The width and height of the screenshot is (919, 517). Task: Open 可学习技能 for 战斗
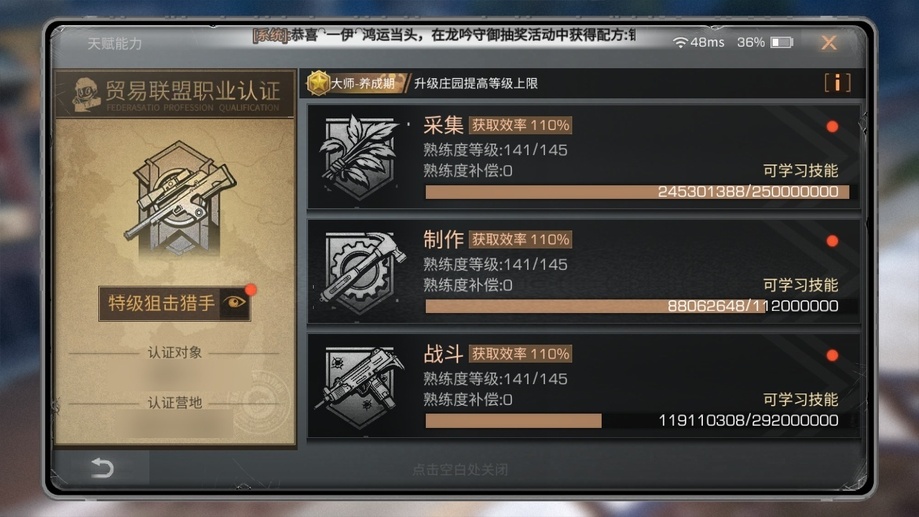point(800,399)
